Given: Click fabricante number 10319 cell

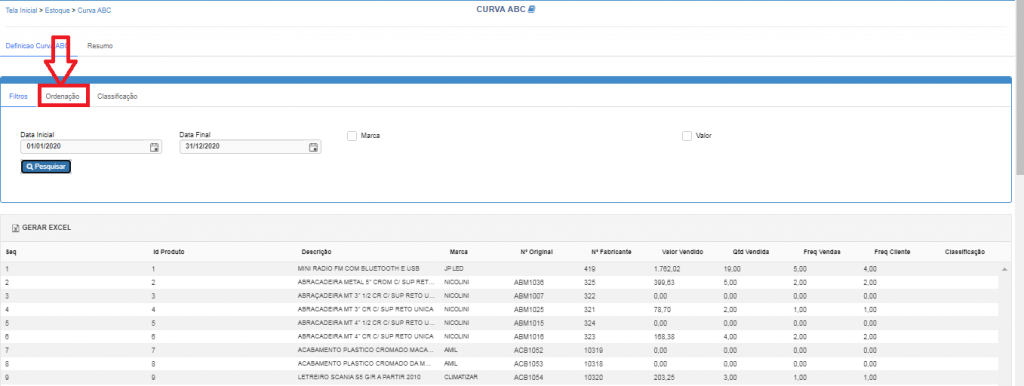Looking at the screenshot, I should (x=593, y=350).
